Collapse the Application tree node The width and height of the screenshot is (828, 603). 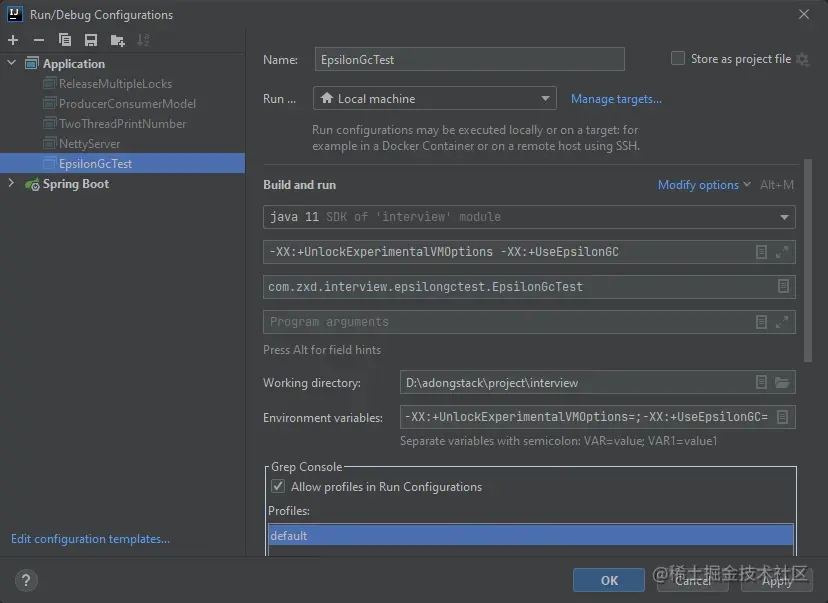[x=11, y=63]
